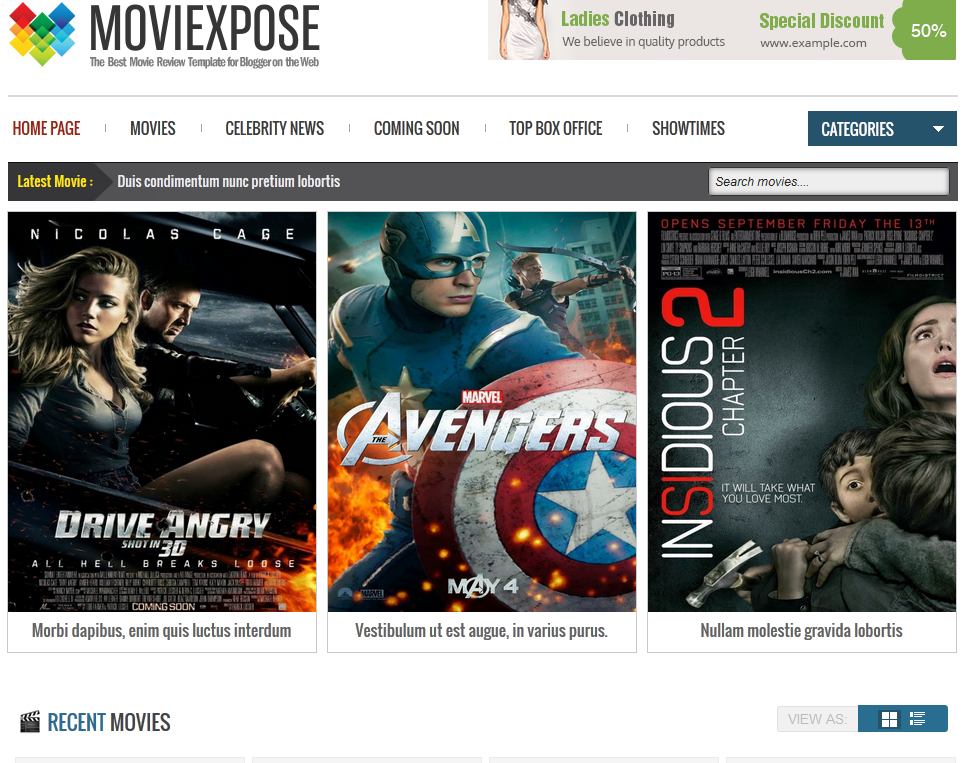Click the 'VIEW AS:' label
The image size is (965, 763).
click(817, 719)
